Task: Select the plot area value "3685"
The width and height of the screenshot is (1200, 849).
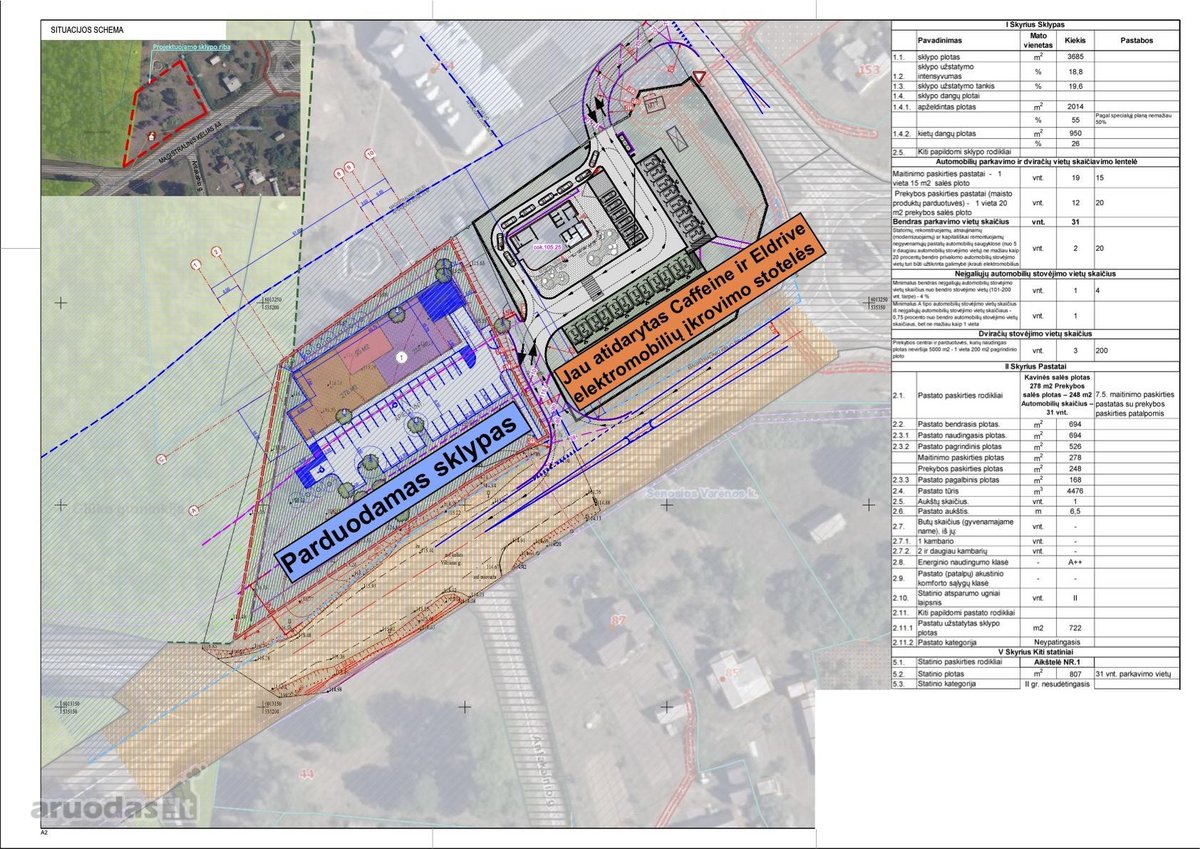Action: [1075, 59]
